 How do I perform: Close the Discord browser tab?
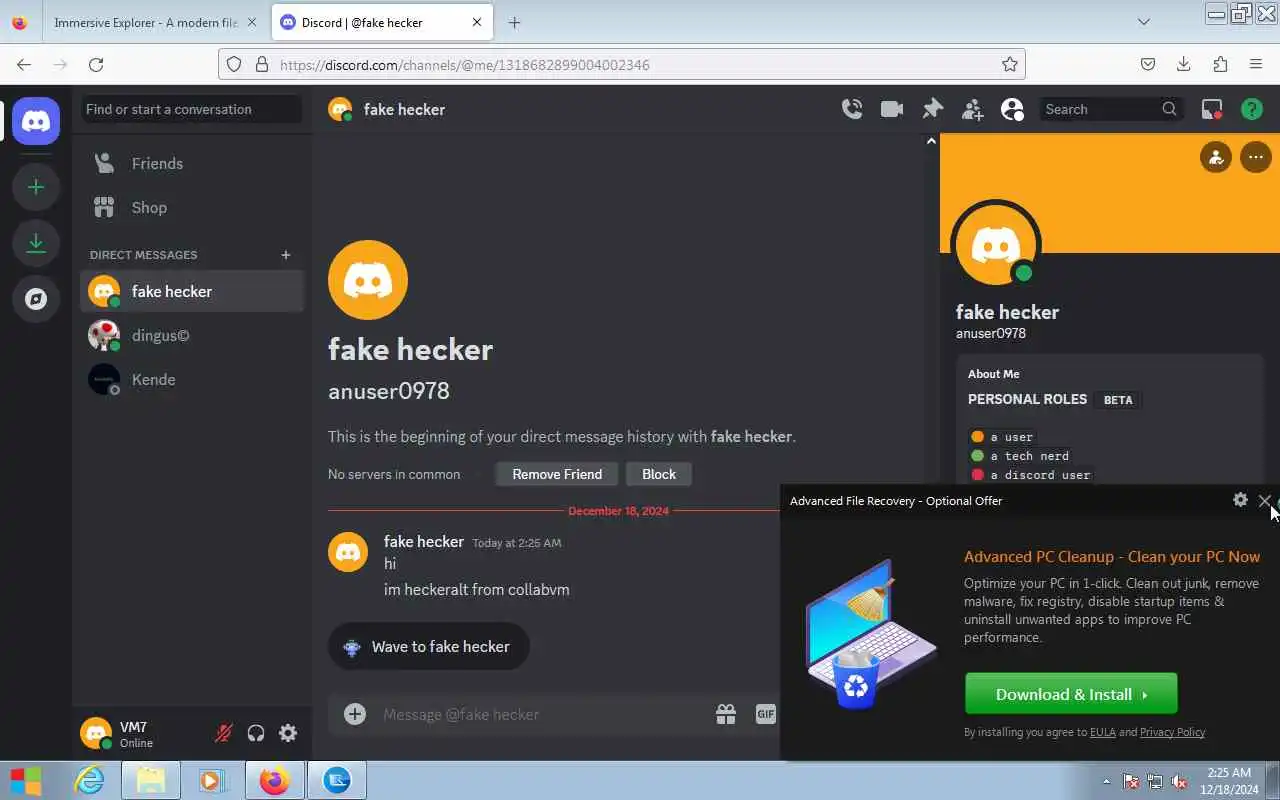477,22
